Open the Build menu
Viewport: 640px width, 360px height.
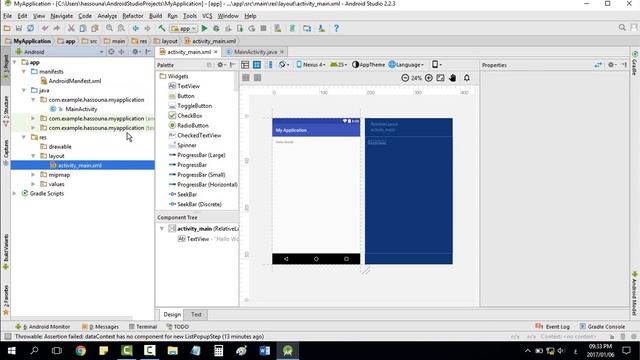click(155, 16)
